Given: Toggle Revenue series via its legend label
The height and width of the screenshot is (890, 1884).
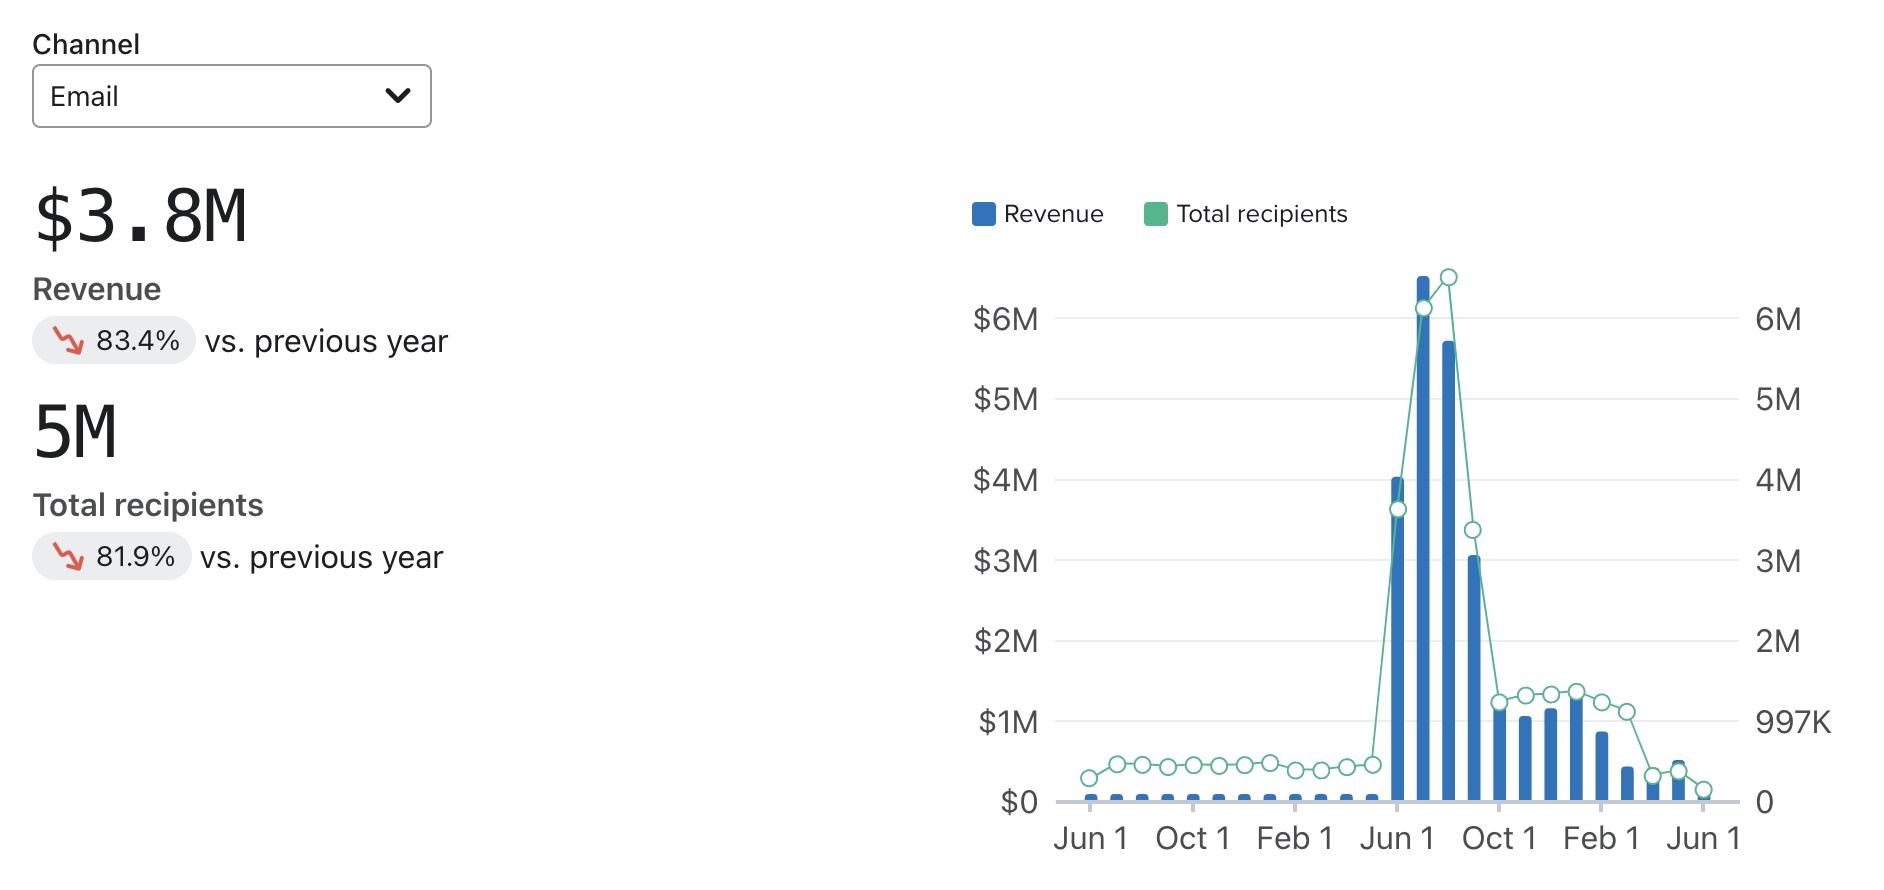Looking at the screenshot, I should (x=1053, y=214).
